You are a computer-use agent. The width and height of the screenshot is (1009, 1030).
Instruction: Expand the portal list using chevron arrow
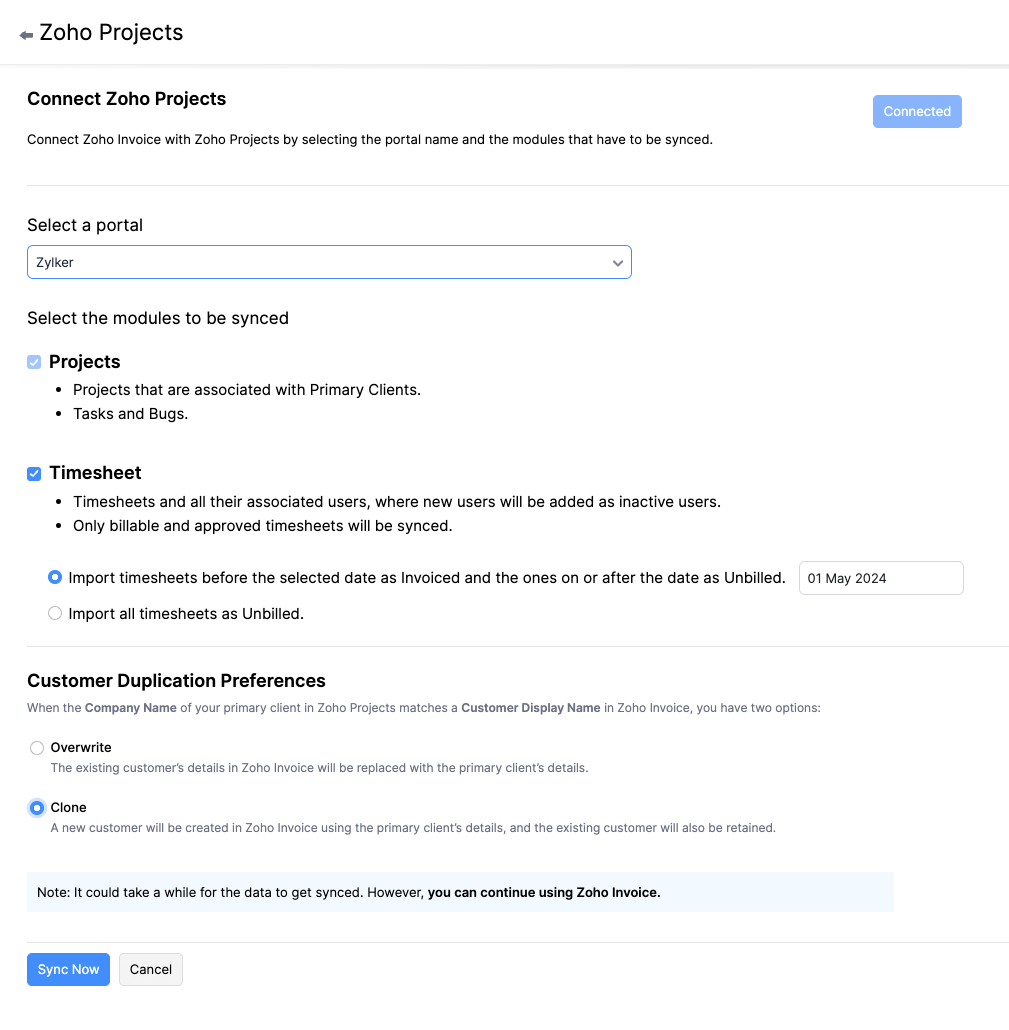tap(618, 263)
